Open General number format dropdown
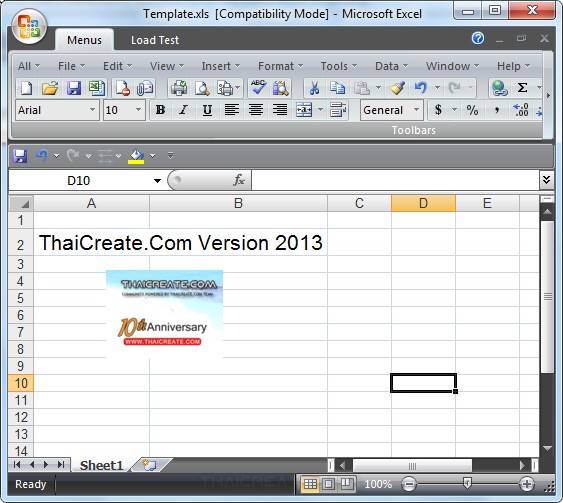 [x=417, y=110]
